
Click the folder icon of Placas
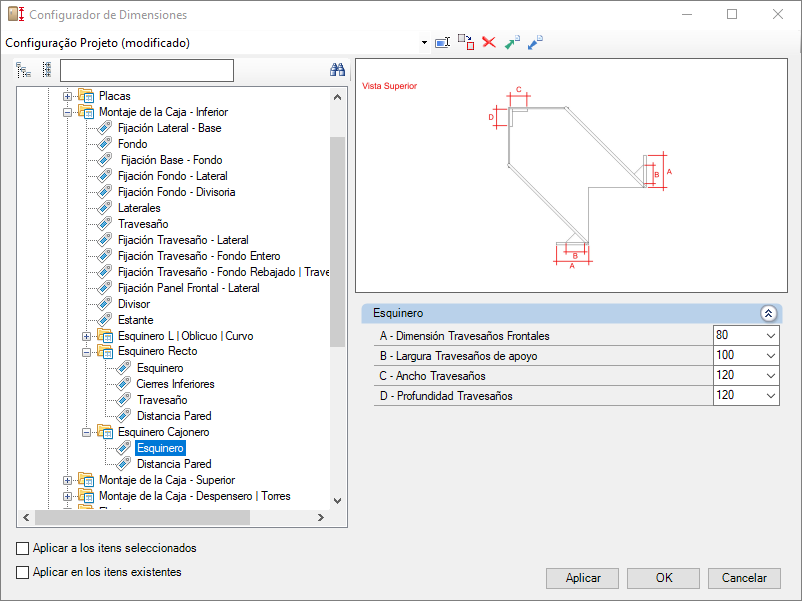click(x=86, y=96)
